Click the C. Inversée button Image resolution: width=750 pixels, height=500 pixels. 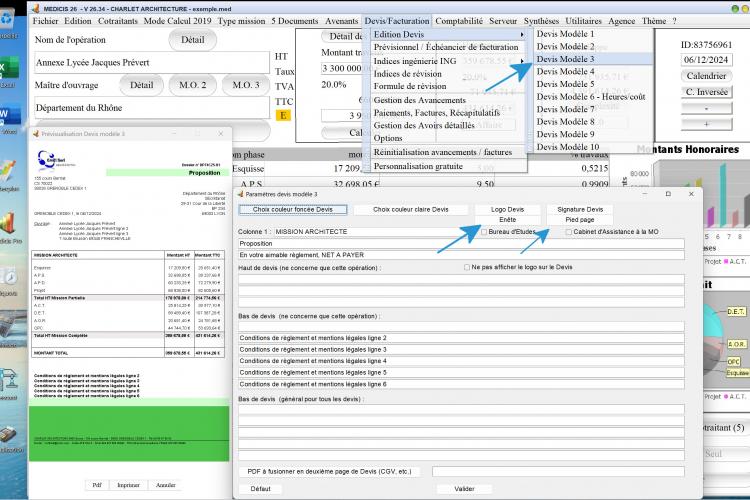point(706,92)
